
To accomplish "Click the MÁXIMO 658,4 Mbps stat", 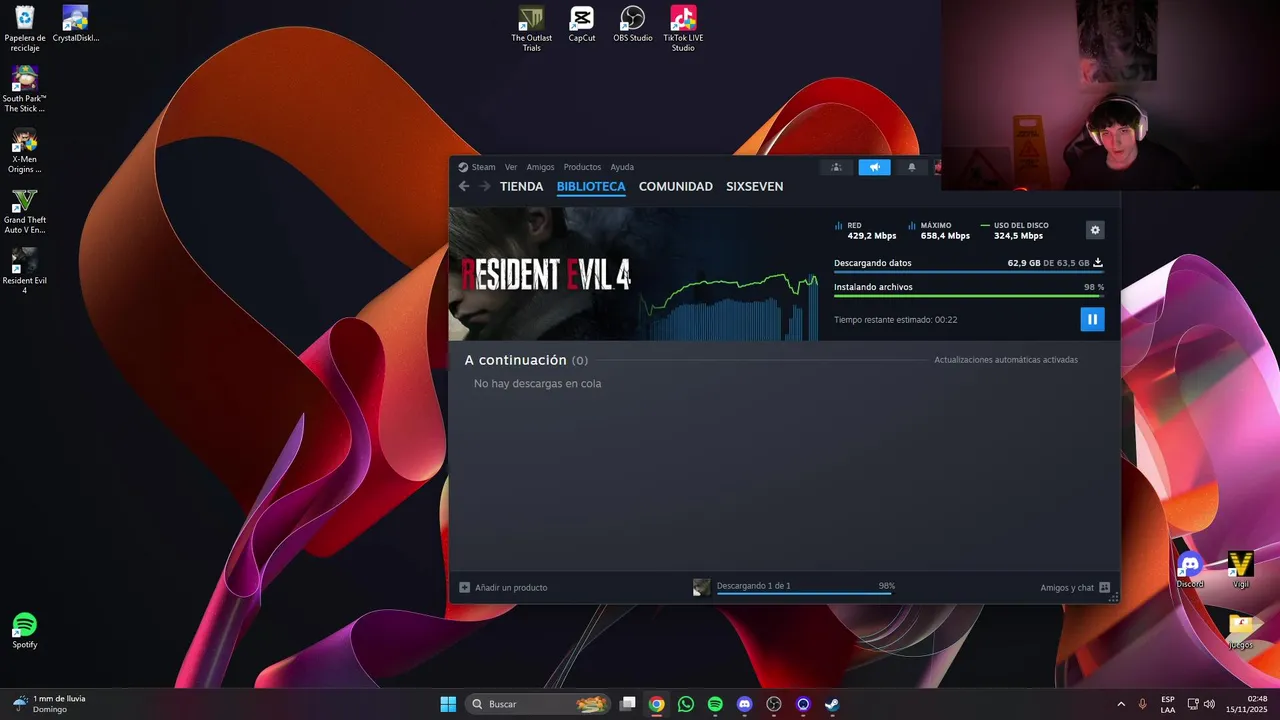I will point(939,231).
